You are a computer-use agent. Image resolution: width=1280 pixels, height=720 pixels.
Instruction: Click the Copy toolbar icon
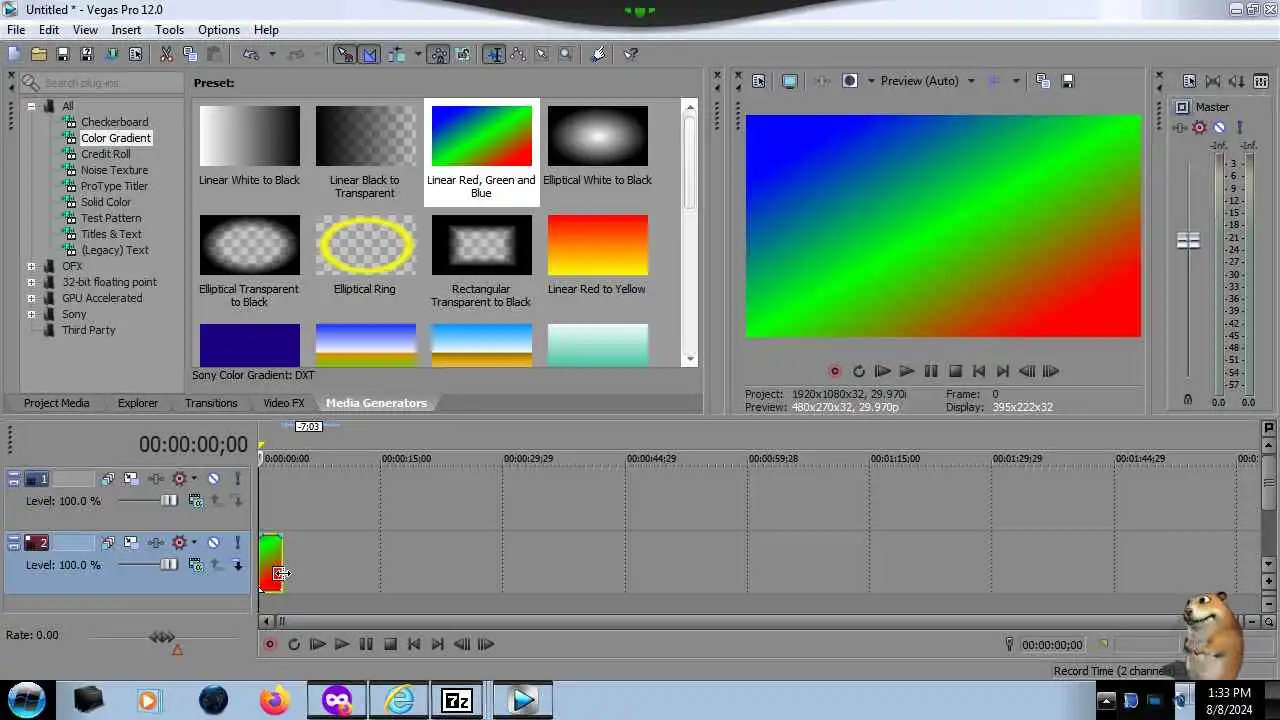[x=190, y=54]
